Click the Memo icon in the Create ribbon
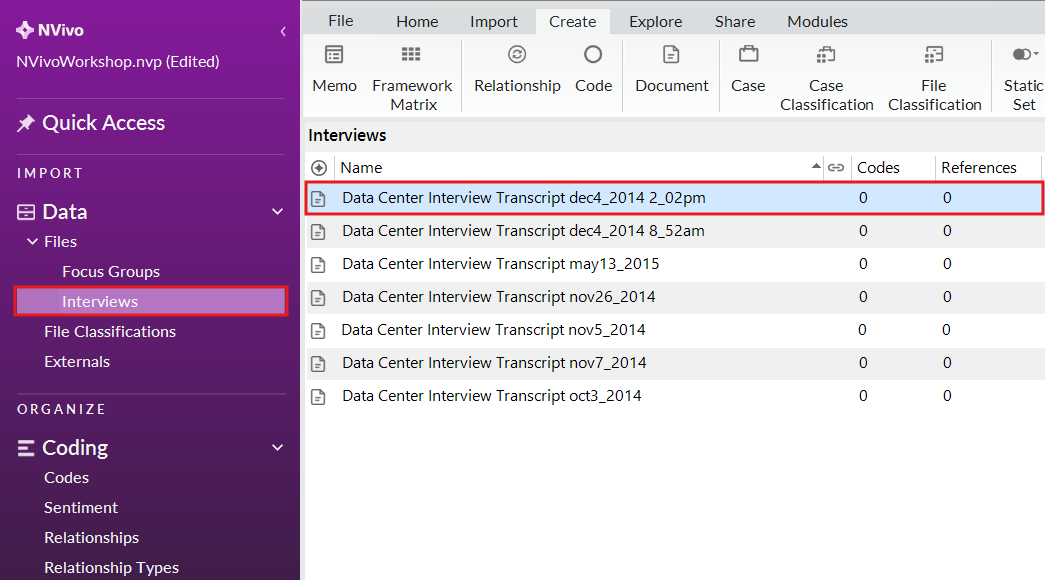Viewport: 1045px width, 580px height. coord(334,55)
